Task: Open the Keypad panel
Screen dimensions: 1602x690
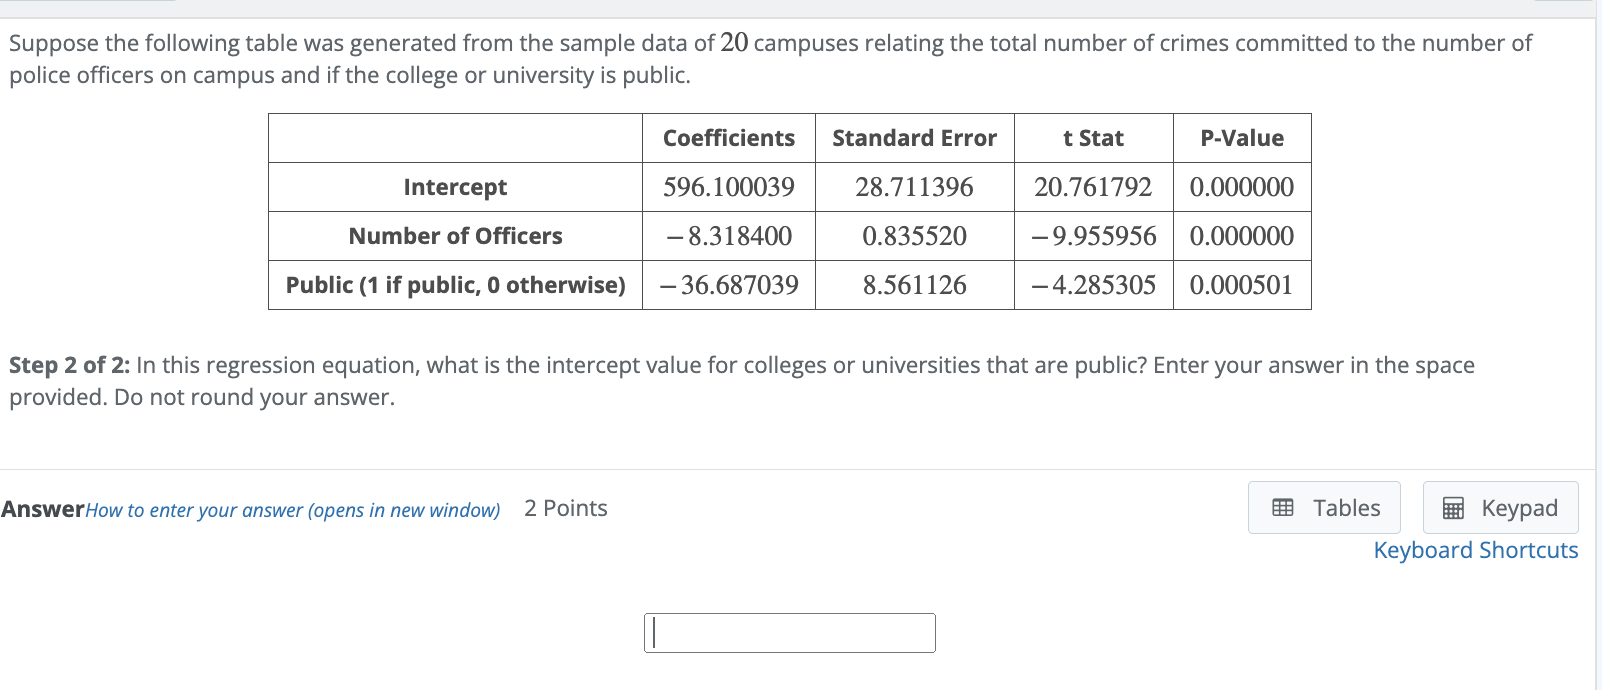Action: pos(1500,507)
